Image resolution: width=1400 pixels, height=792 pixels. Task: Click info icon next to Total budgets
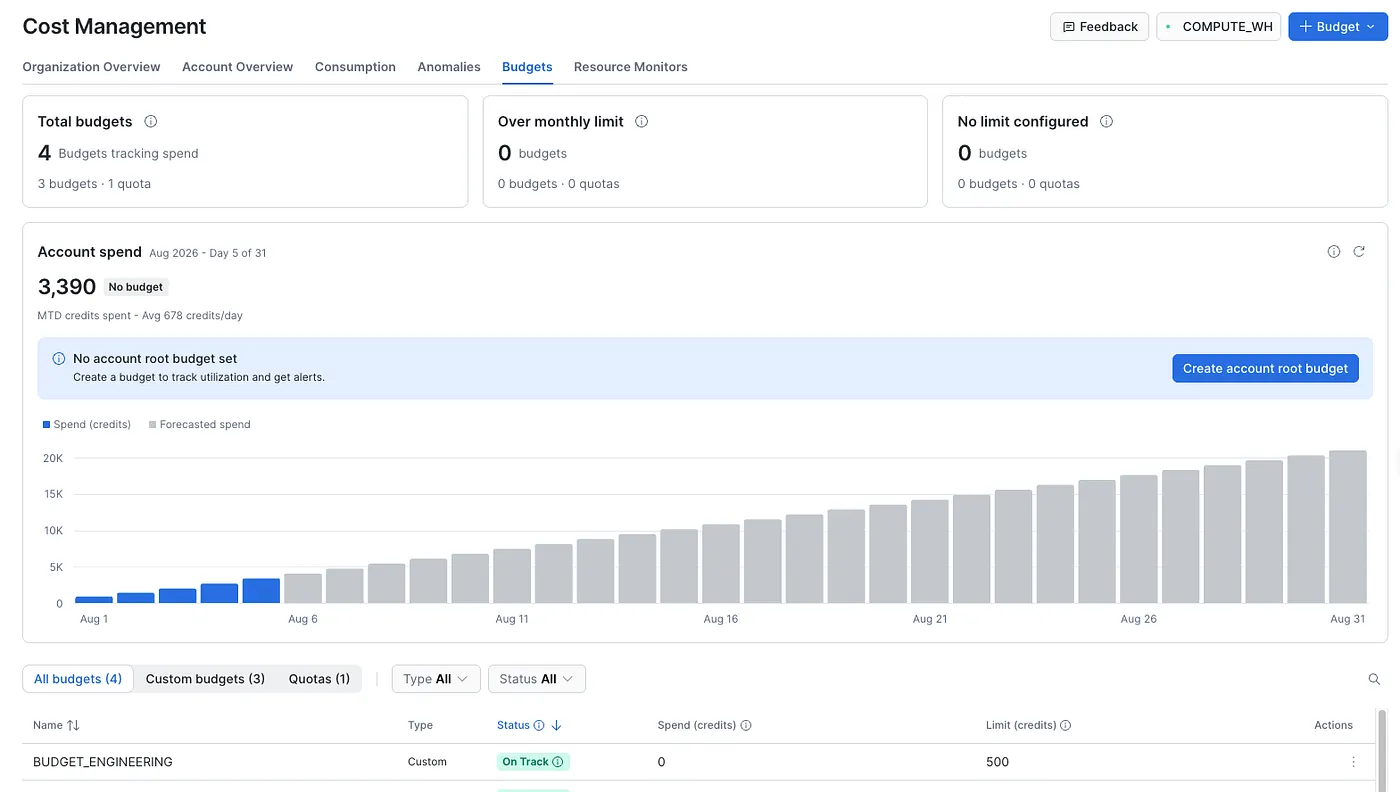click(151, 121)
